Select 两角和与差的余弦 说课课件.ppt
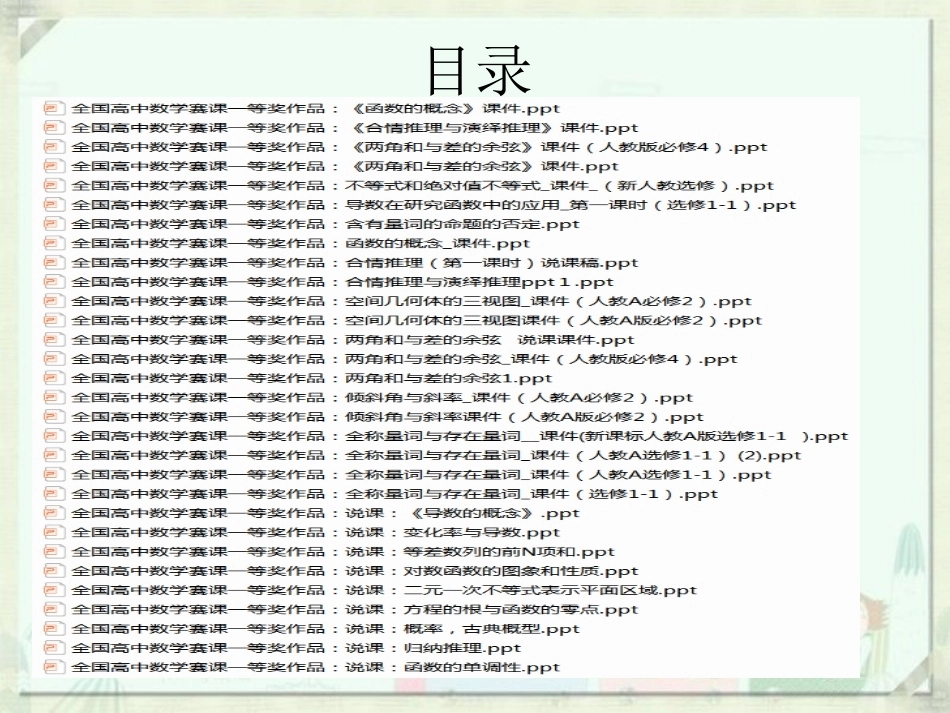950x713 pixels. [353, 340]
